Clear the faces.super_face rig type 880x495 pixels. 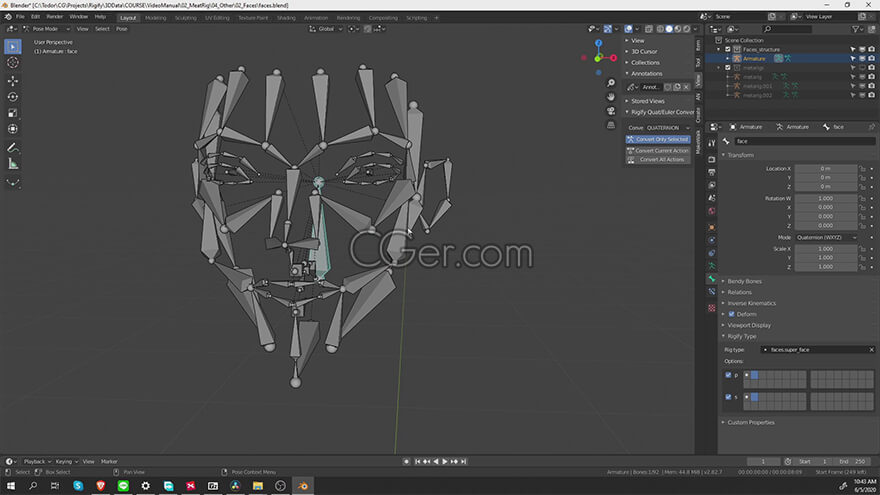click(872, 350)
